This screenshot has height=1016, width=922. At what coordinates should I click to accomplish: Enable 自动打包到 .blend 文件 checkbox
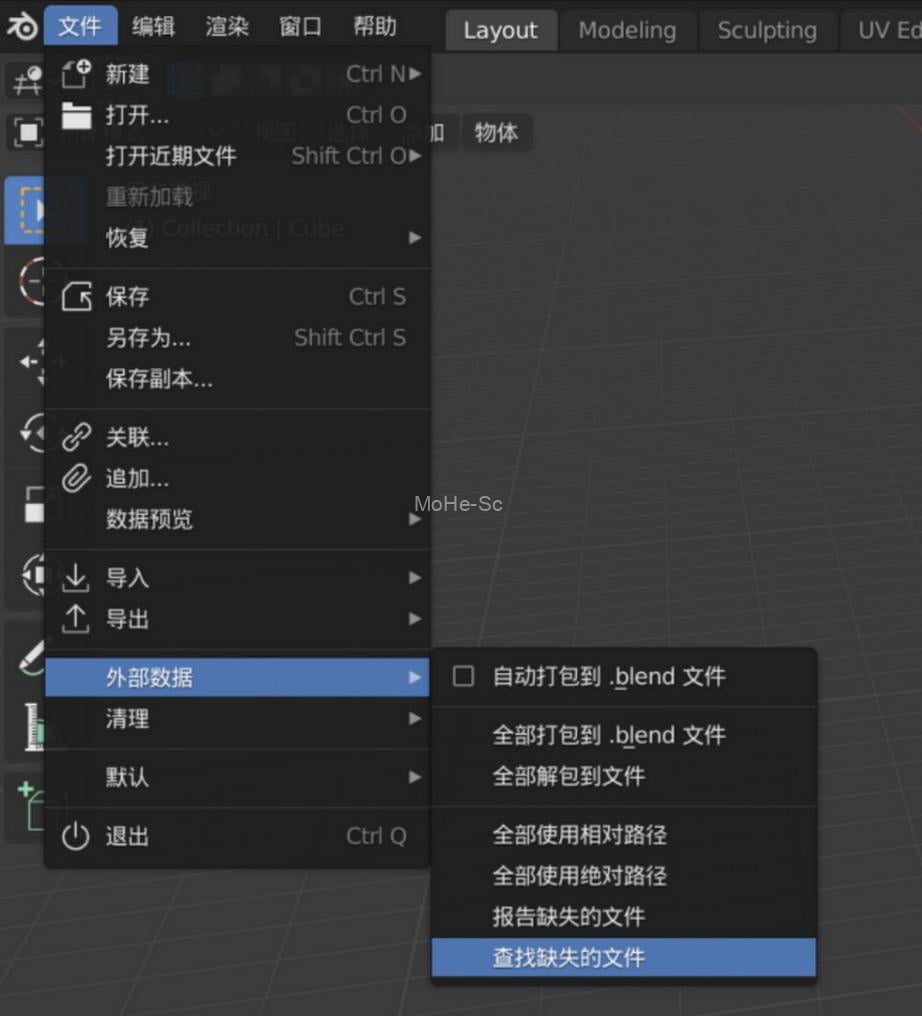point(463,677)
